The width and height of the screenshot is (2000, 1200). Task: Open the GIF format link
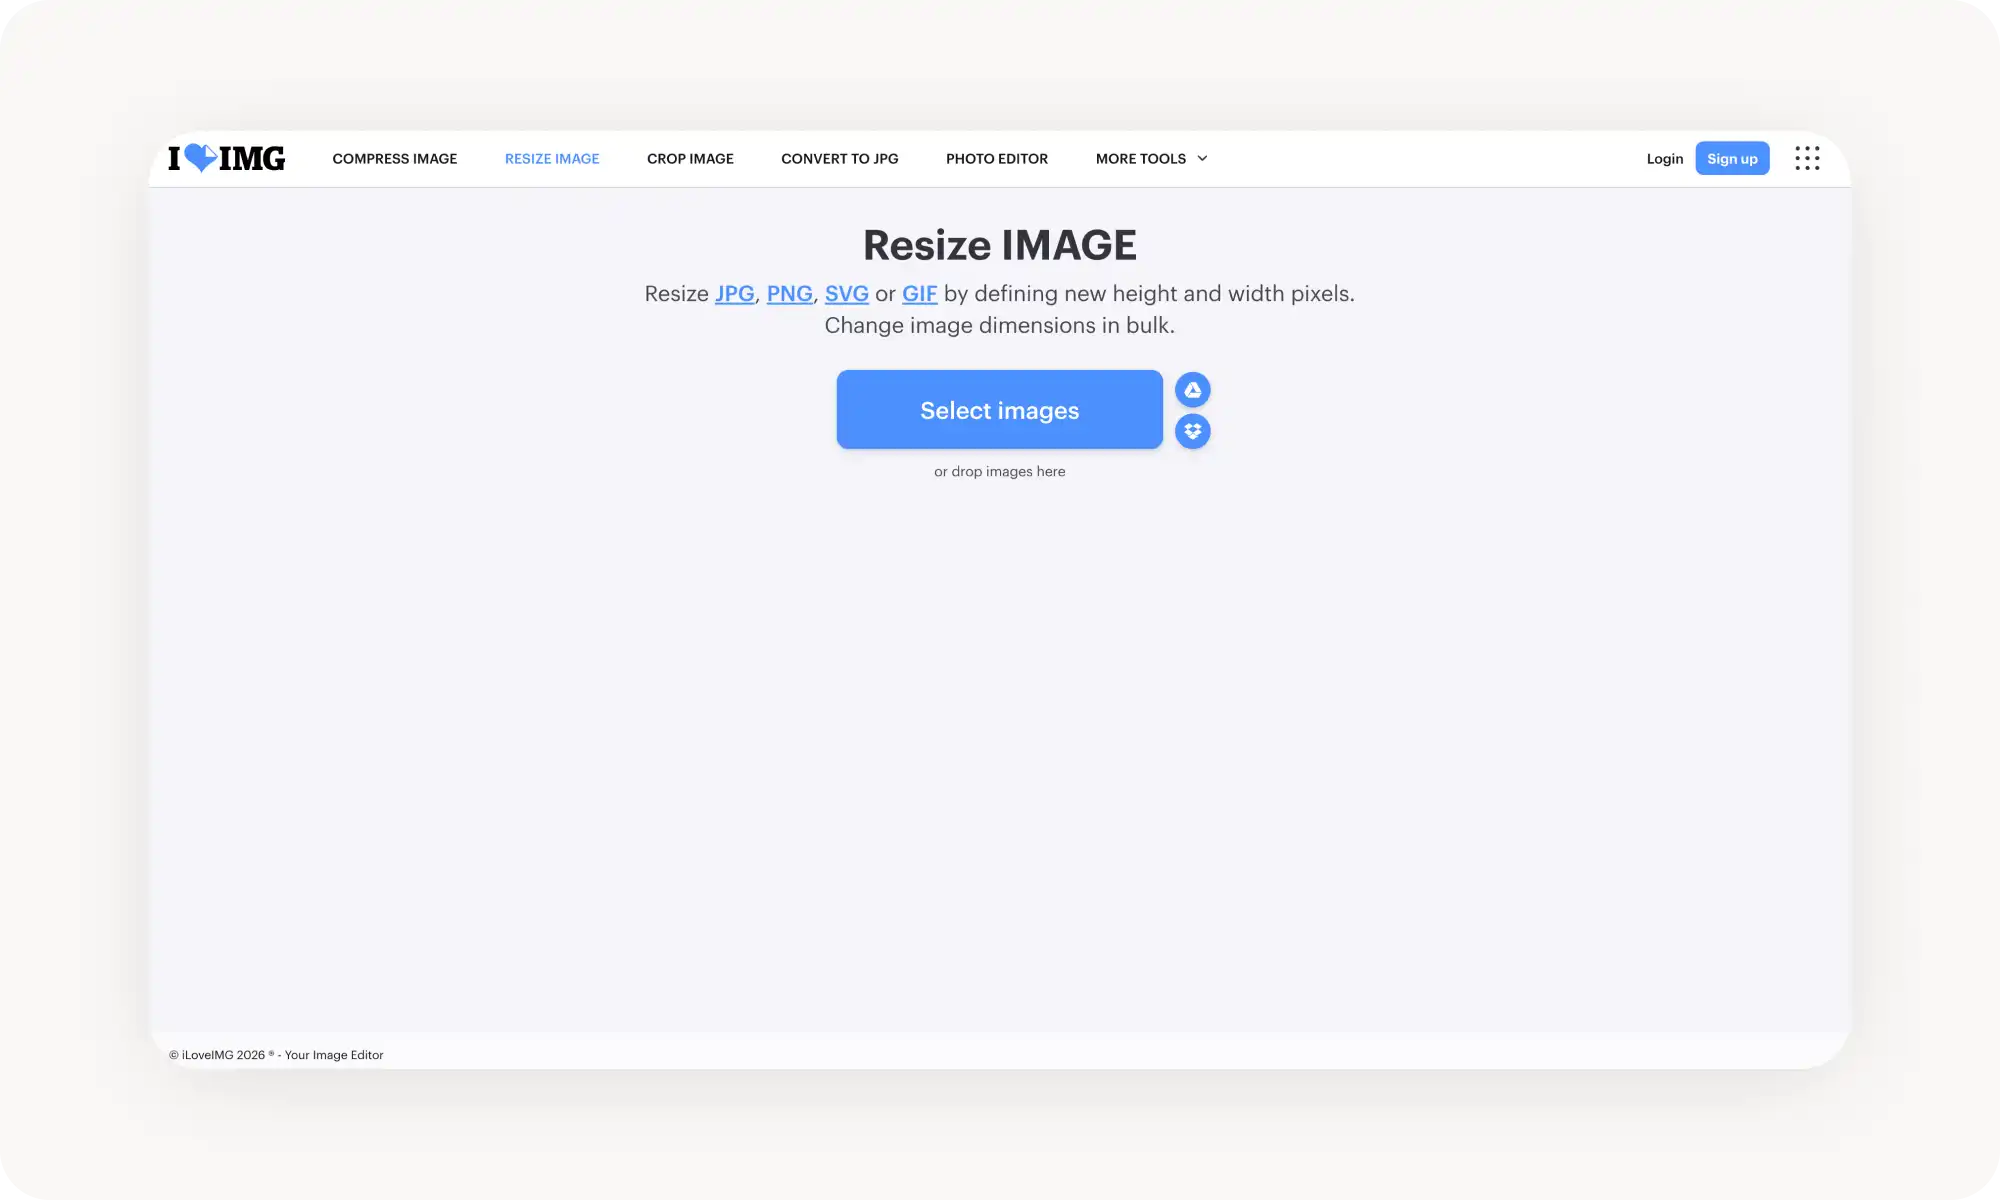click(920, 293)
